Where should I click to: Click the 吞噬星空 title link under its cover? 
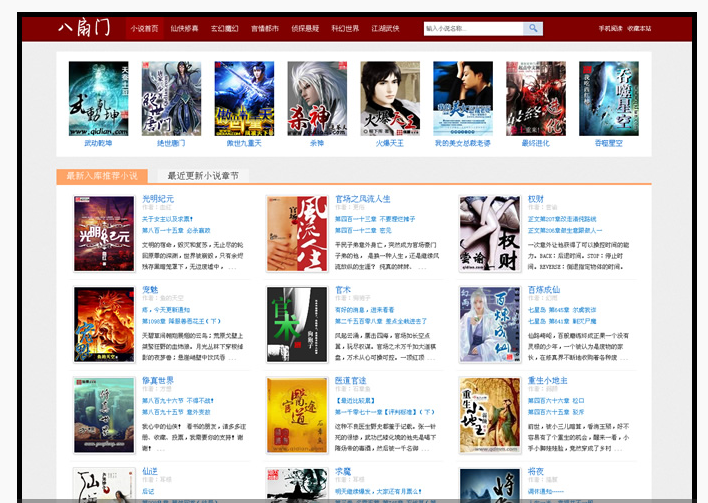point(609,143)
